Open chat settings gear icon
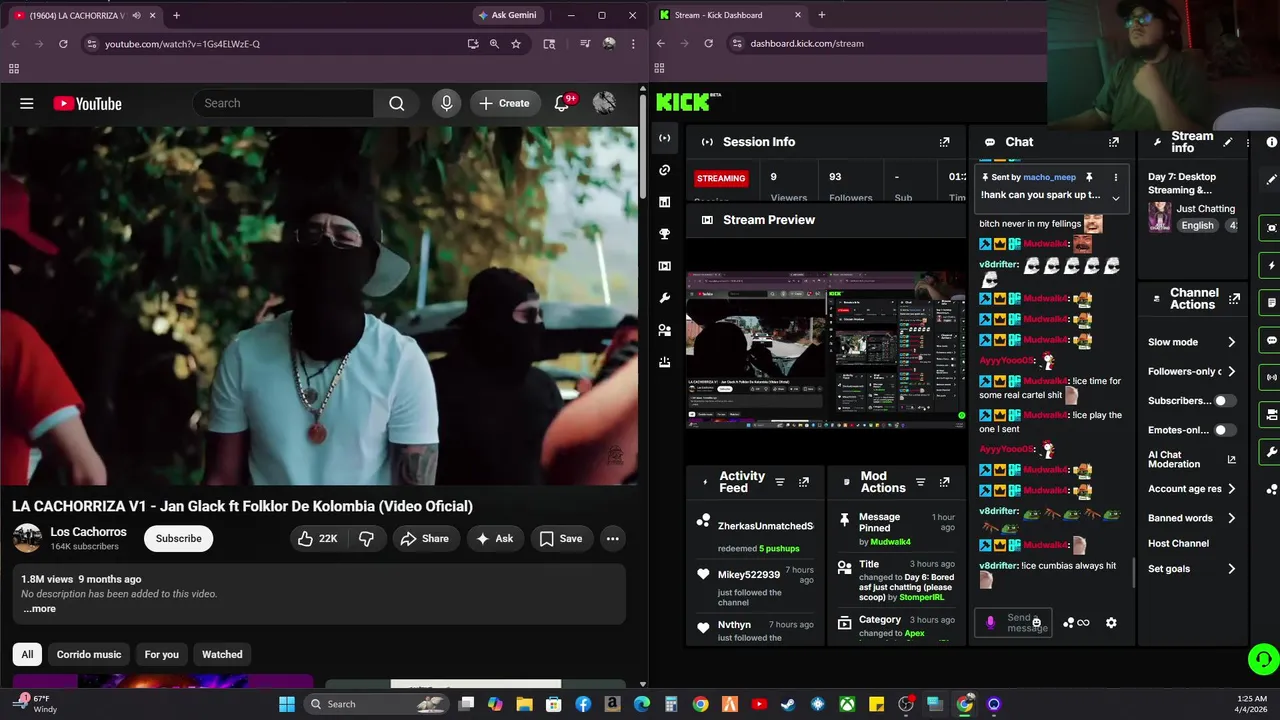This screenshot has width=1280, height=720. point(1111,623)
